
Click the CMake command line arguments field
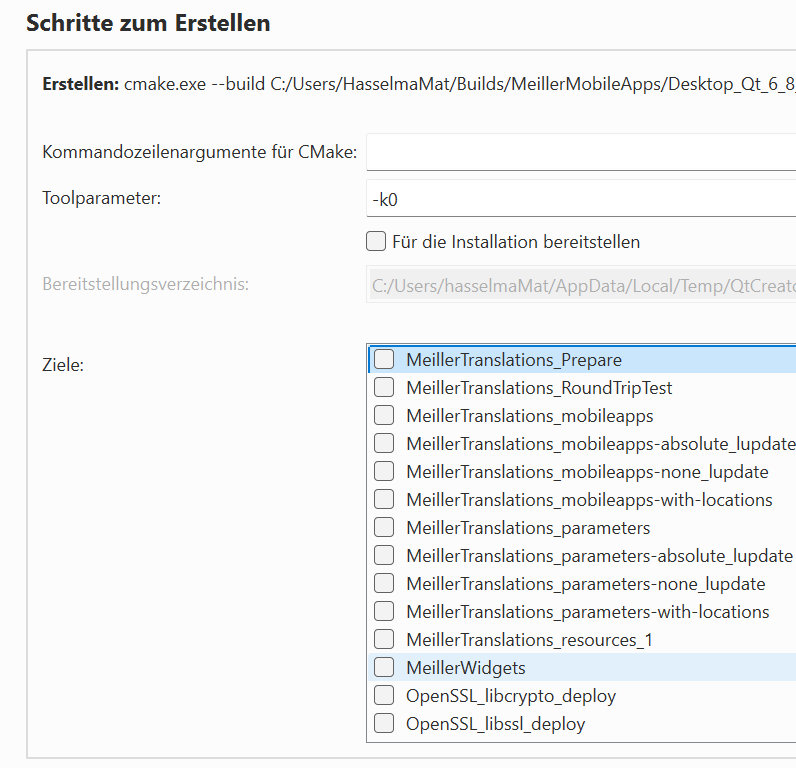tap(580, 153)
